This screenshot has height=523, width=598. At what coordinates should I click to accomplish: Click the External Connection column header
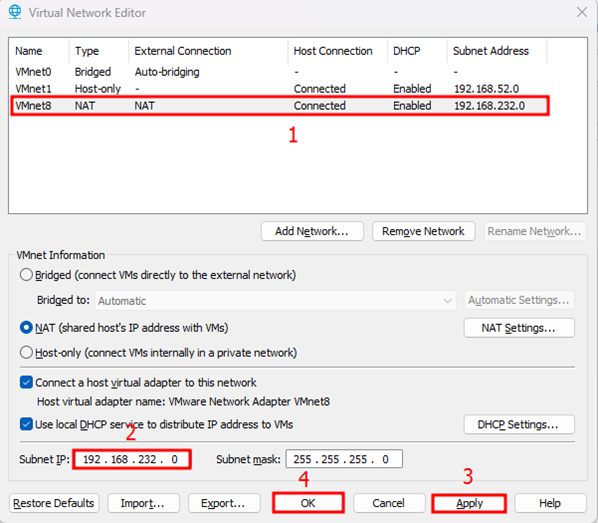click(208, 51)
